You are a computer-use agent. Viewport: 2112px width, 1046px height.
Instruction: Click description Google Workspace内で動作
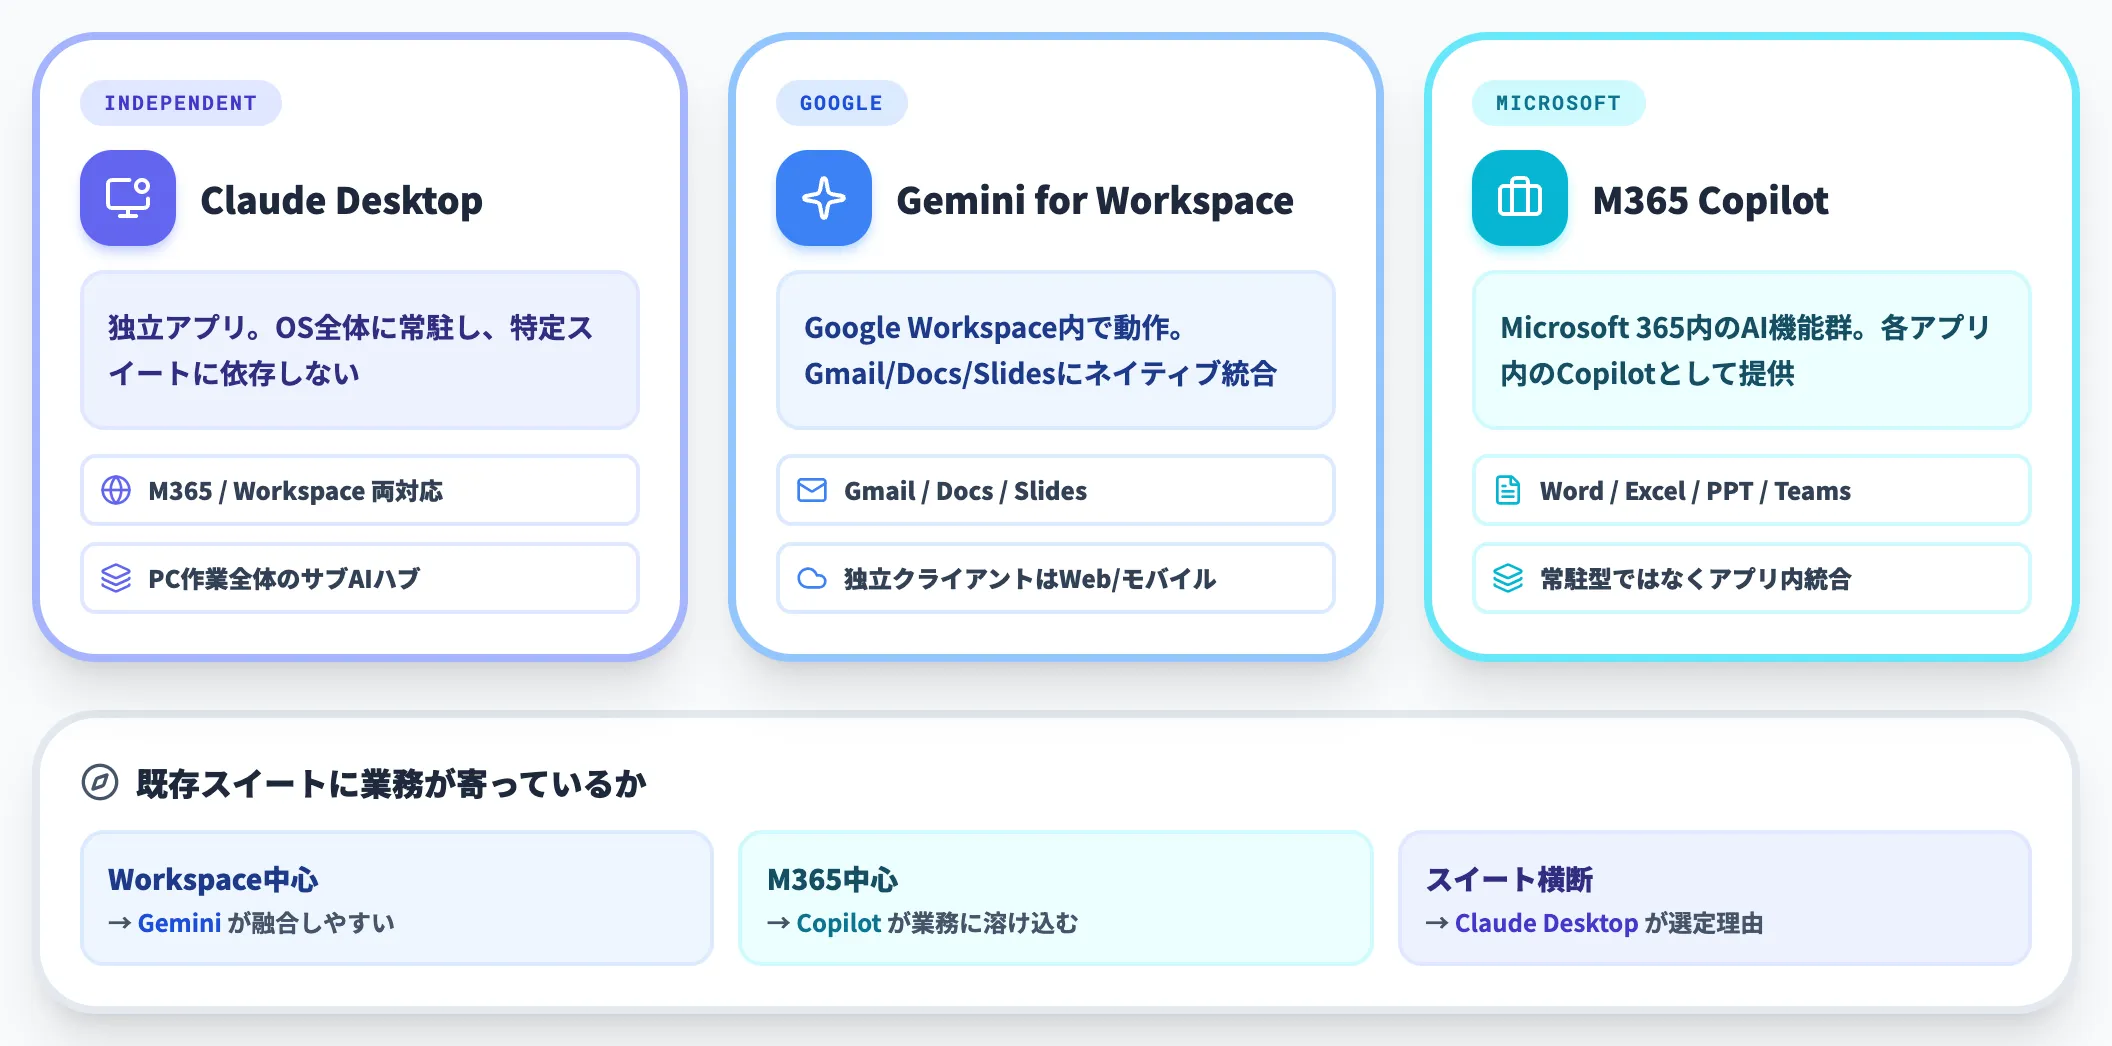(x=1056, y=350)
